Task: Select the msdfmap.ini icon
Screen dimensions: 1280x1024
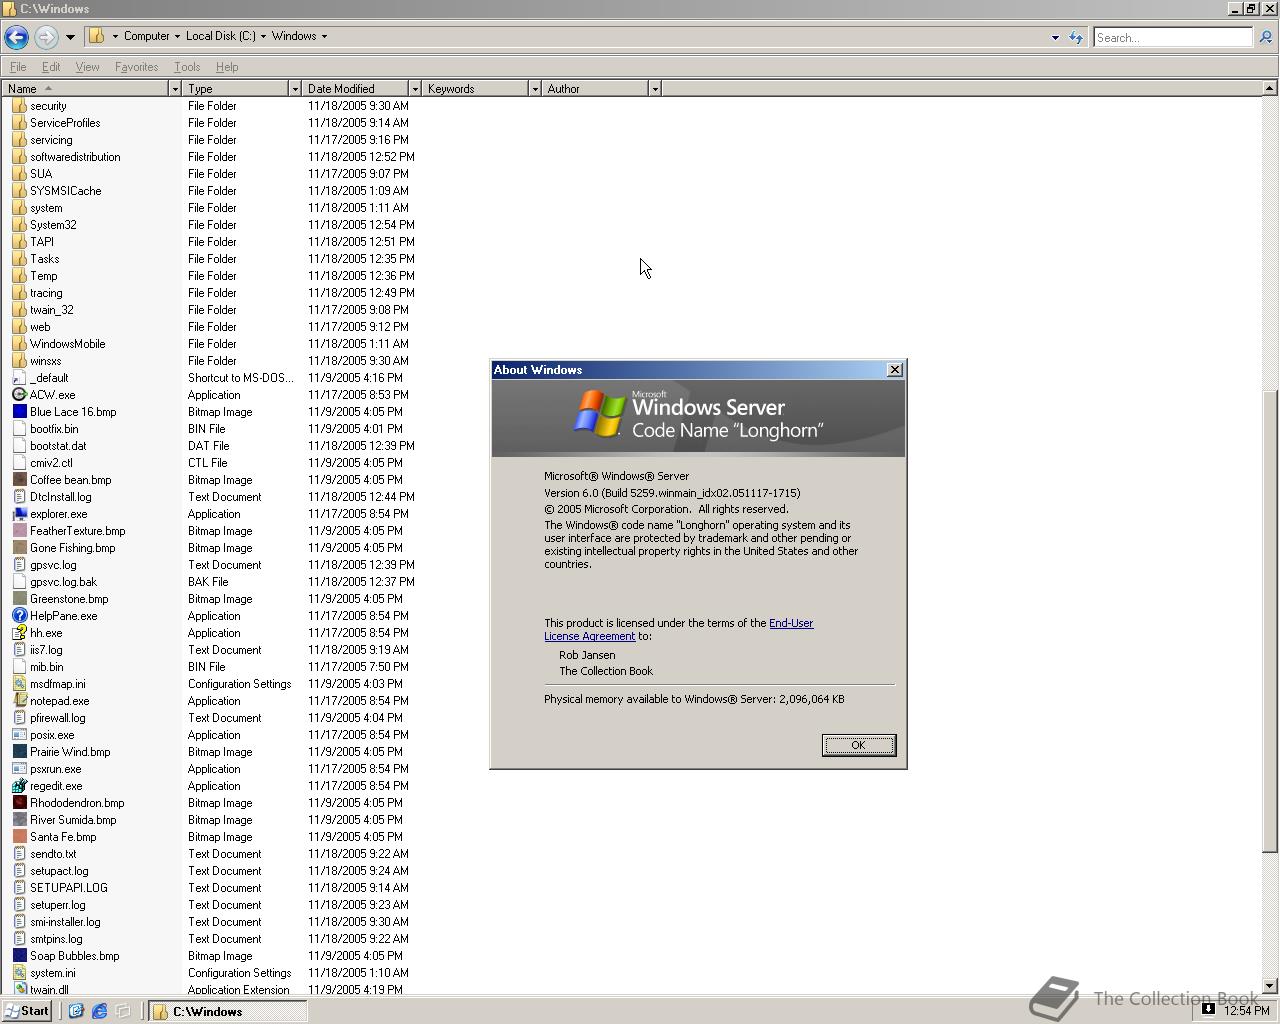Action: pyautogui.click(x=19, y=684)
